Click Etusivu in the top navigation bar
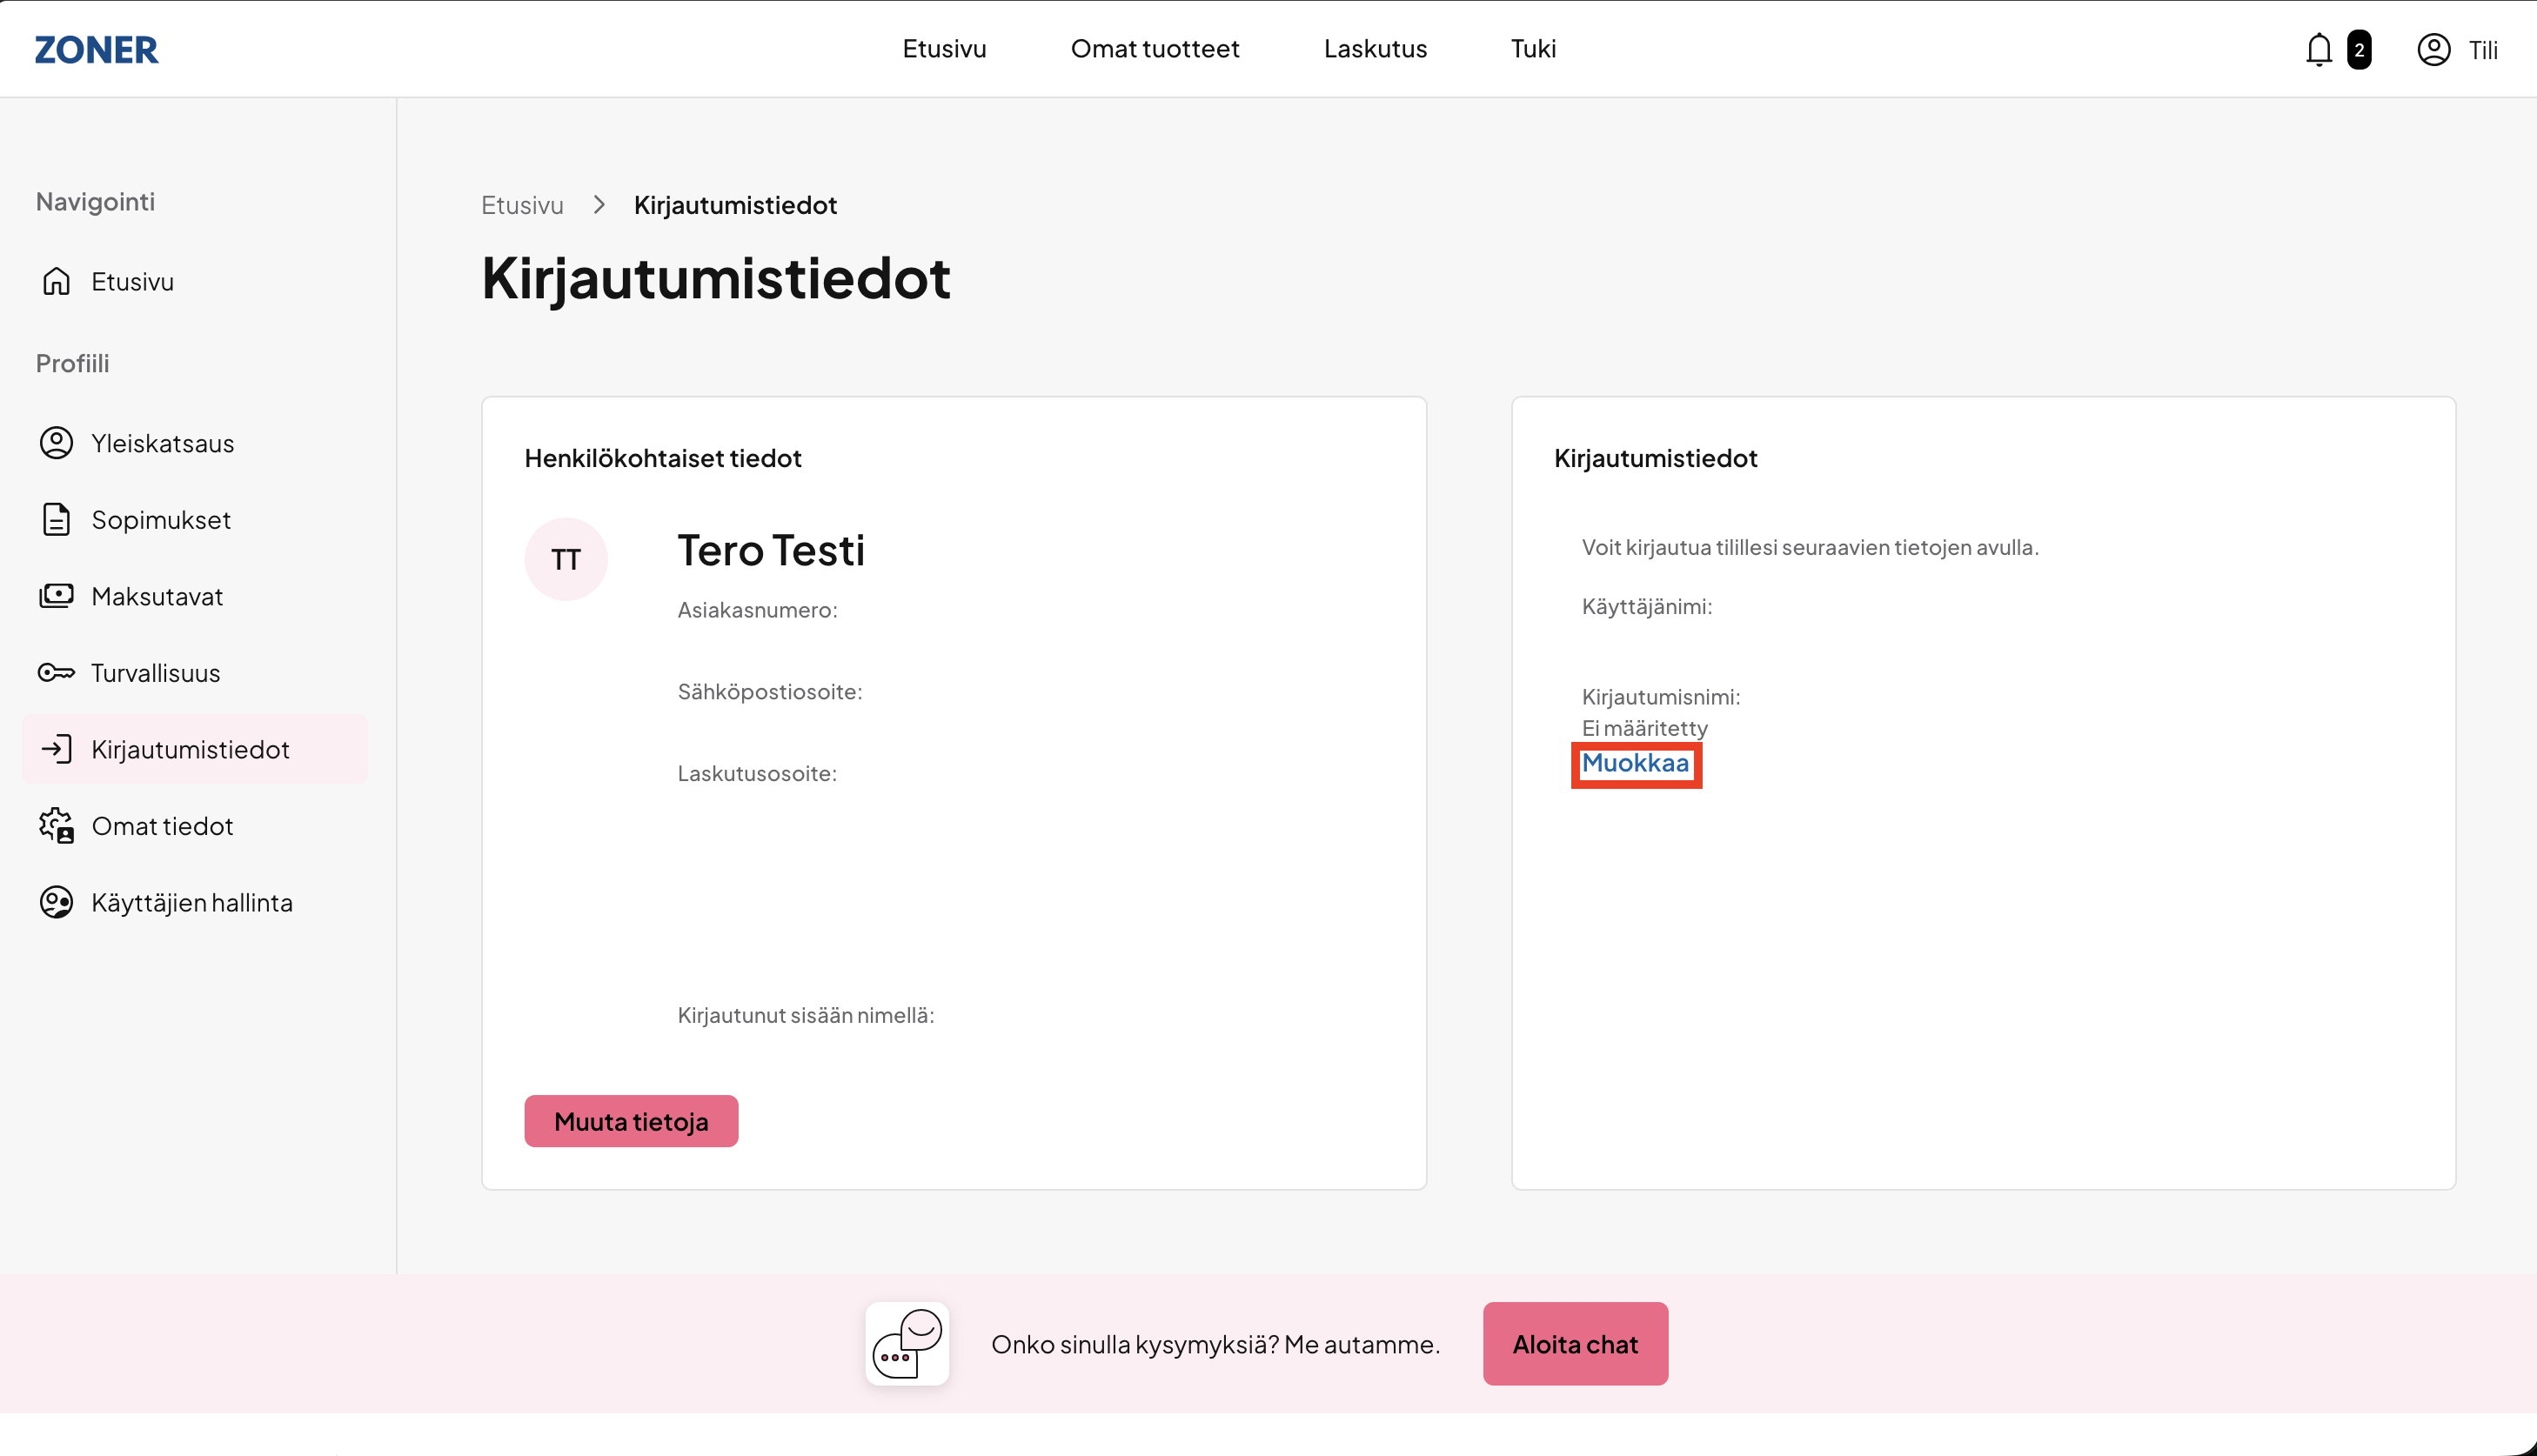Screen dimensions: 2537x1456 (944, 49)
